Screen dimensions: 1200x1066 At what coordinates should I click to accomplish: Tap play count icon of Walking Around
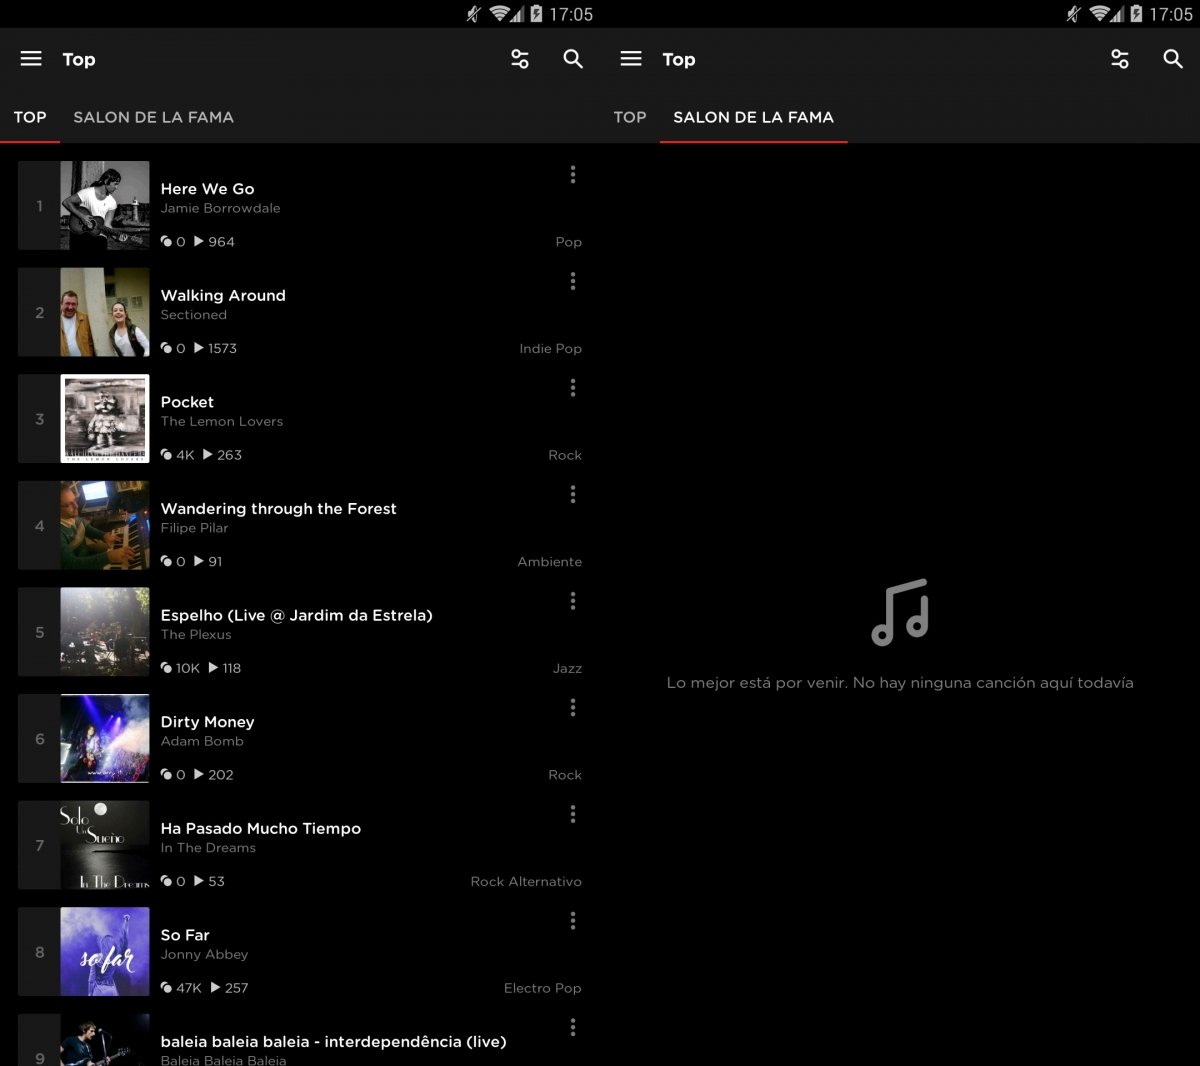tap(199, 348)
